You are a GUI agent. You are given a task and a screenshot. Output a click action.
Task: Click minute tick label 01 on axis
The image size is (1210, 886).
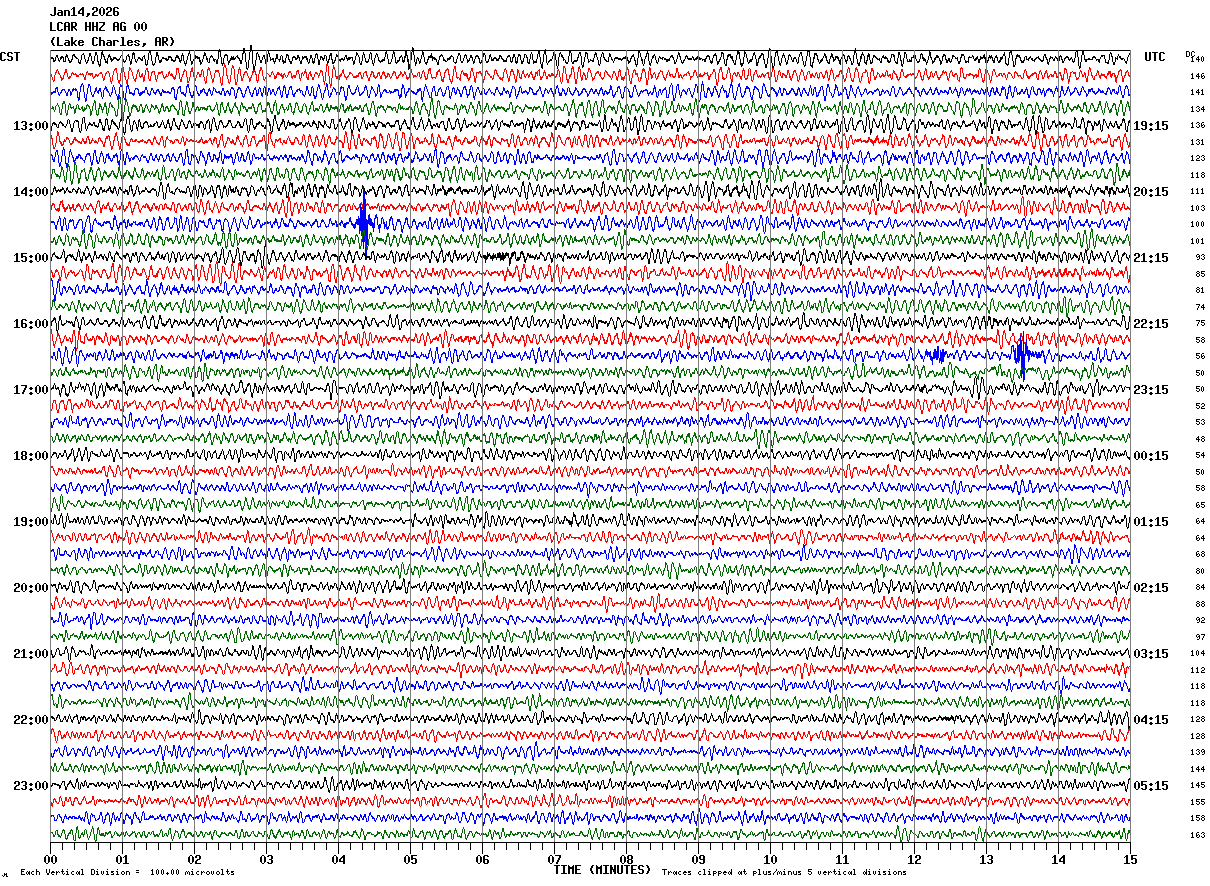(122, 859)
